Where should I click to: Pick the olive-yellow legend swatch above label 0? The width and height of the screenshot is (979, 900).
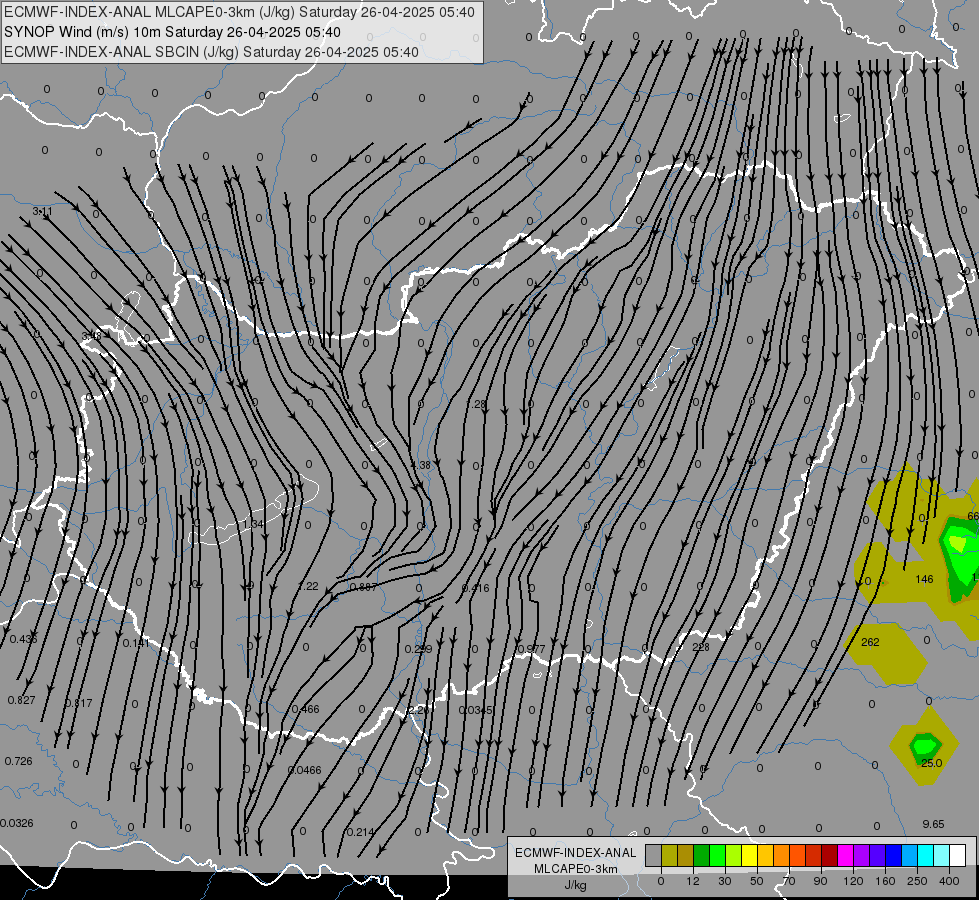(x=669, y=855)
